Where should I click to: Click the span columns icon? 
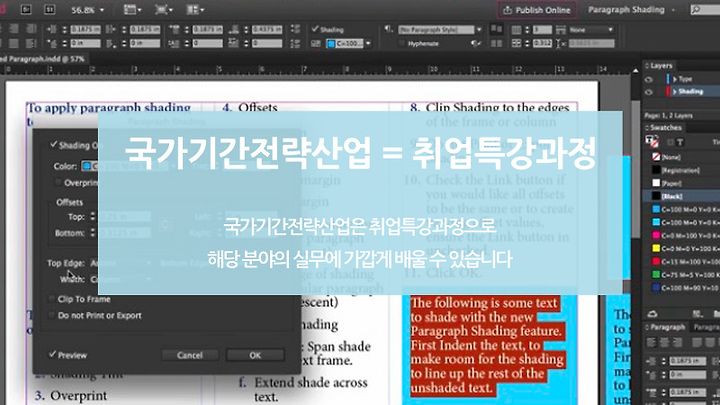click(561, 29)
